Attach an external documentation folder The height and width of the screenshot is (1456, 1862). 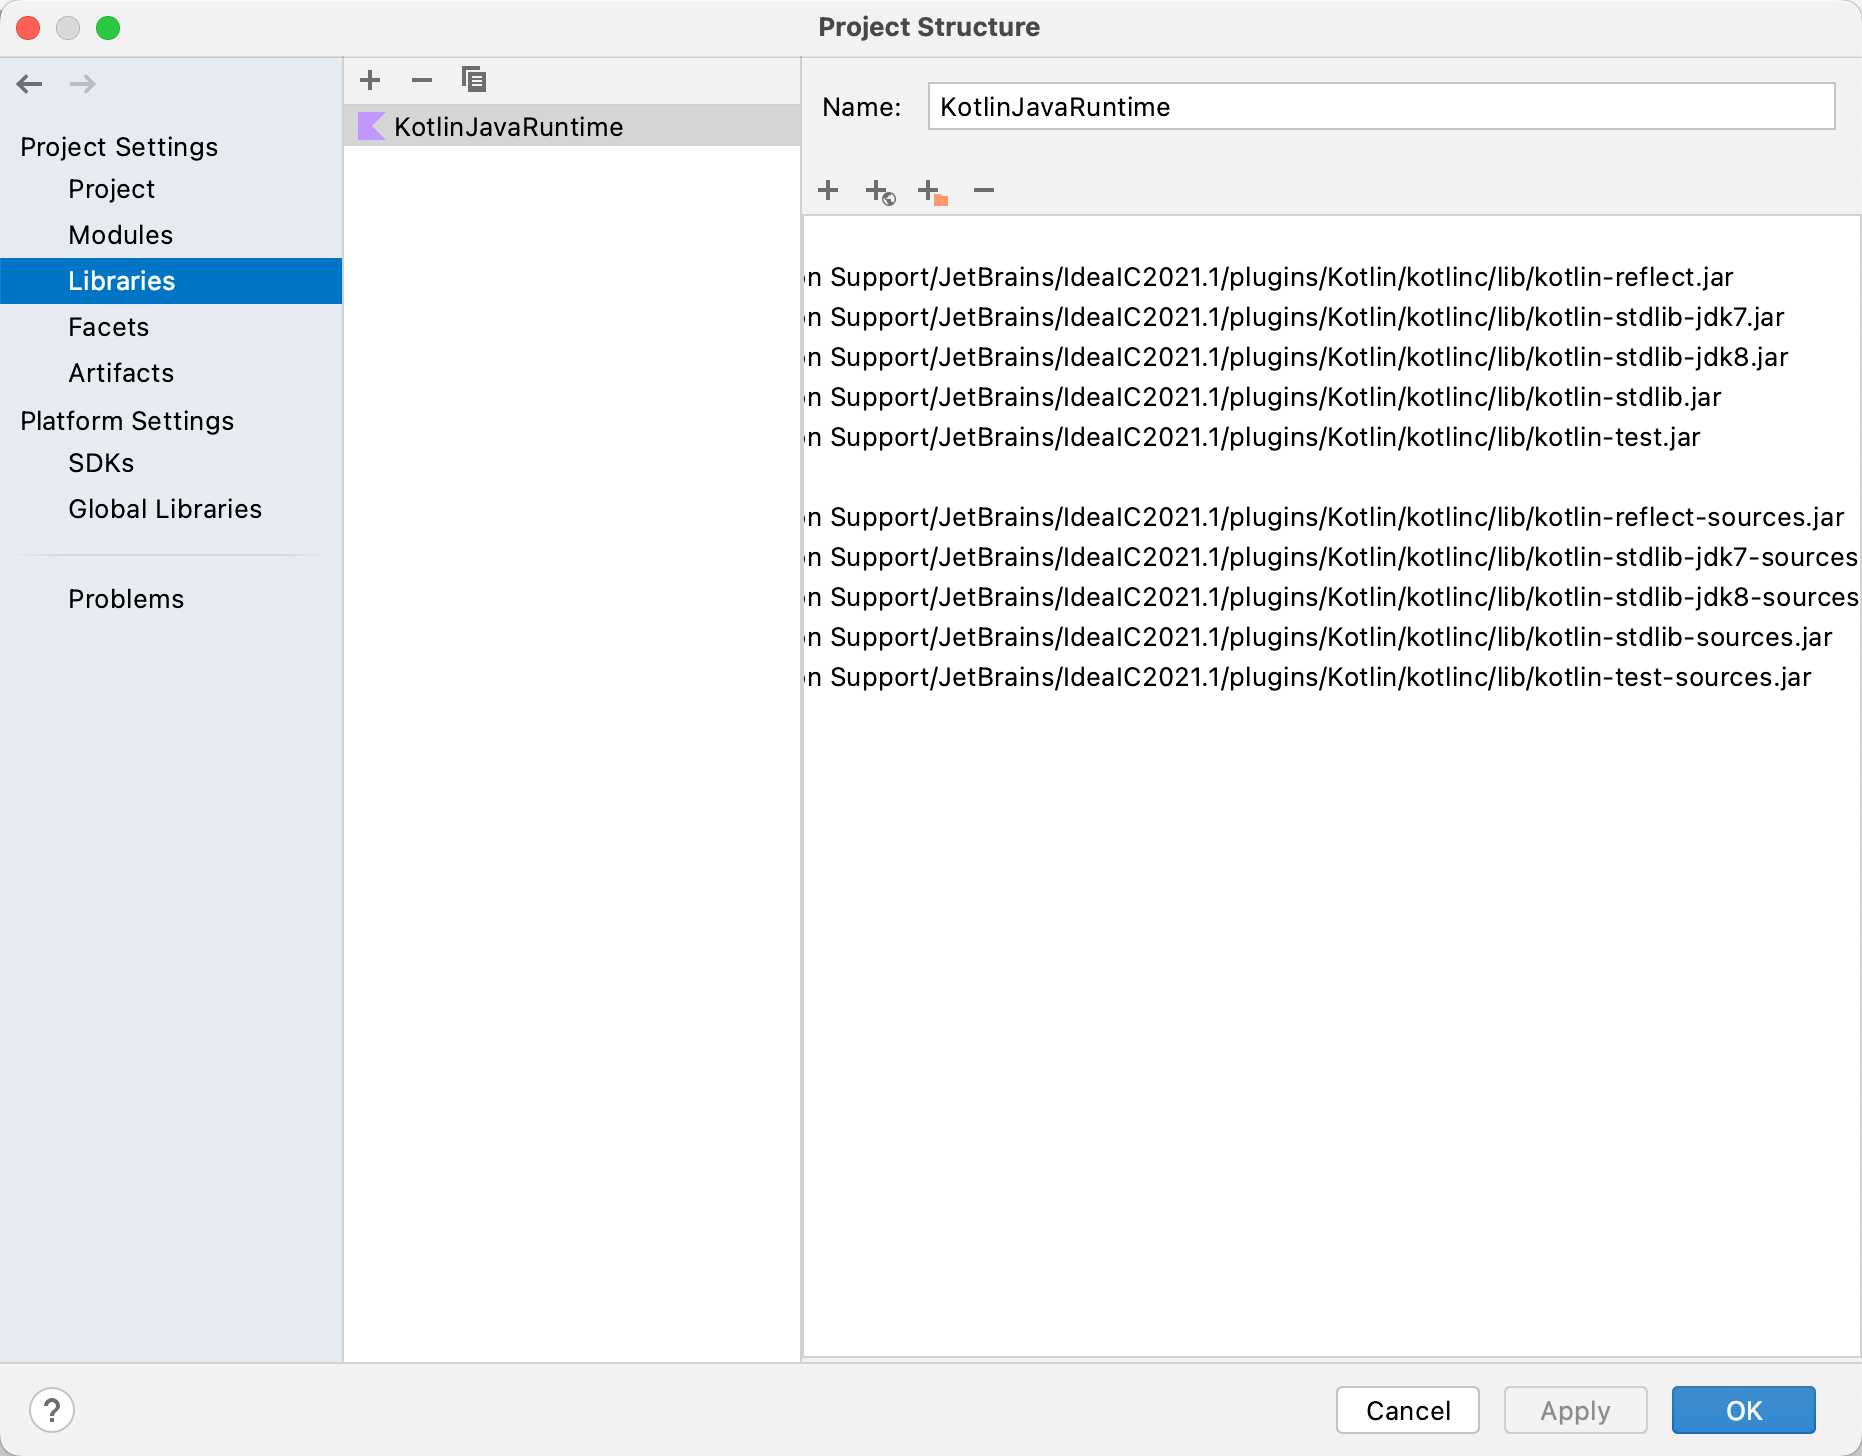coord(931,190)
